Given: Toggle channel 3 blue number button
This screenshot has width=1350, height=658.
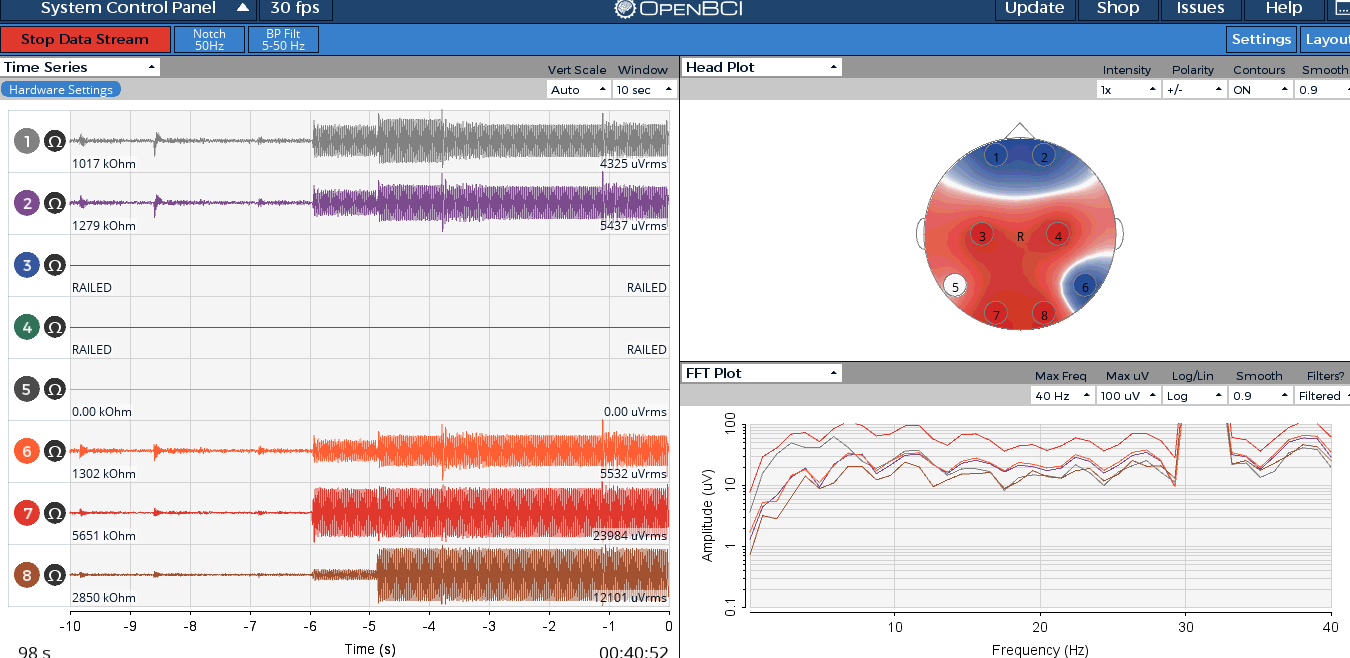Looking at the screenshot, I should tap(27, 265).
